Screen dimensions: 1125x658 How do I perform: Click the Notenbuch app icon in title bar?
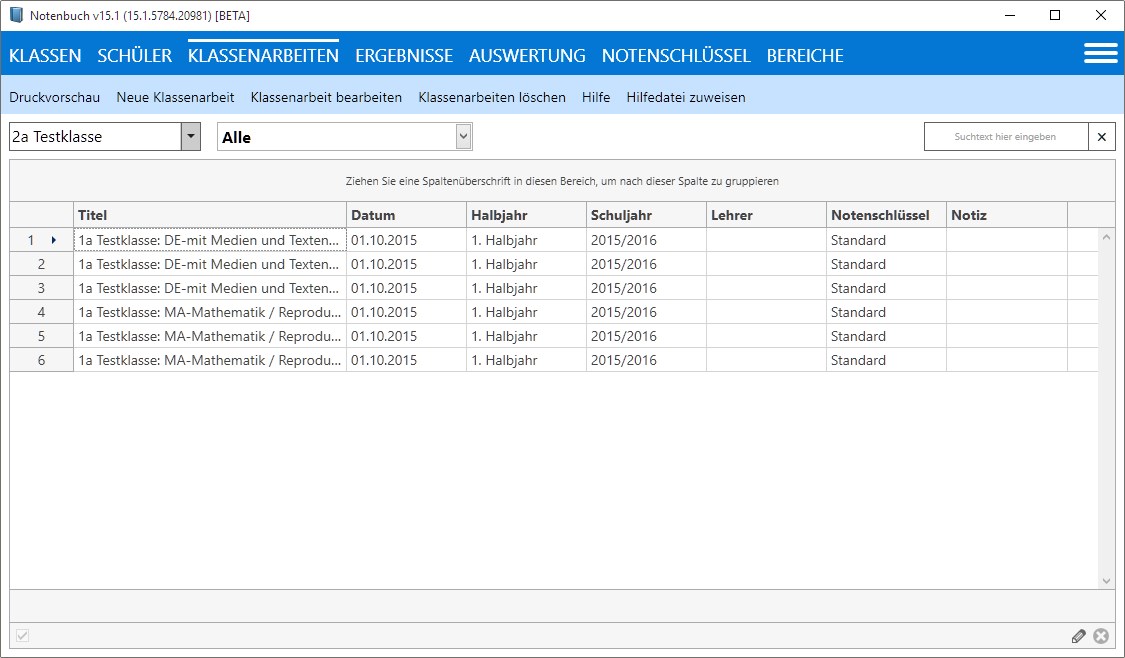pos(16,15)
